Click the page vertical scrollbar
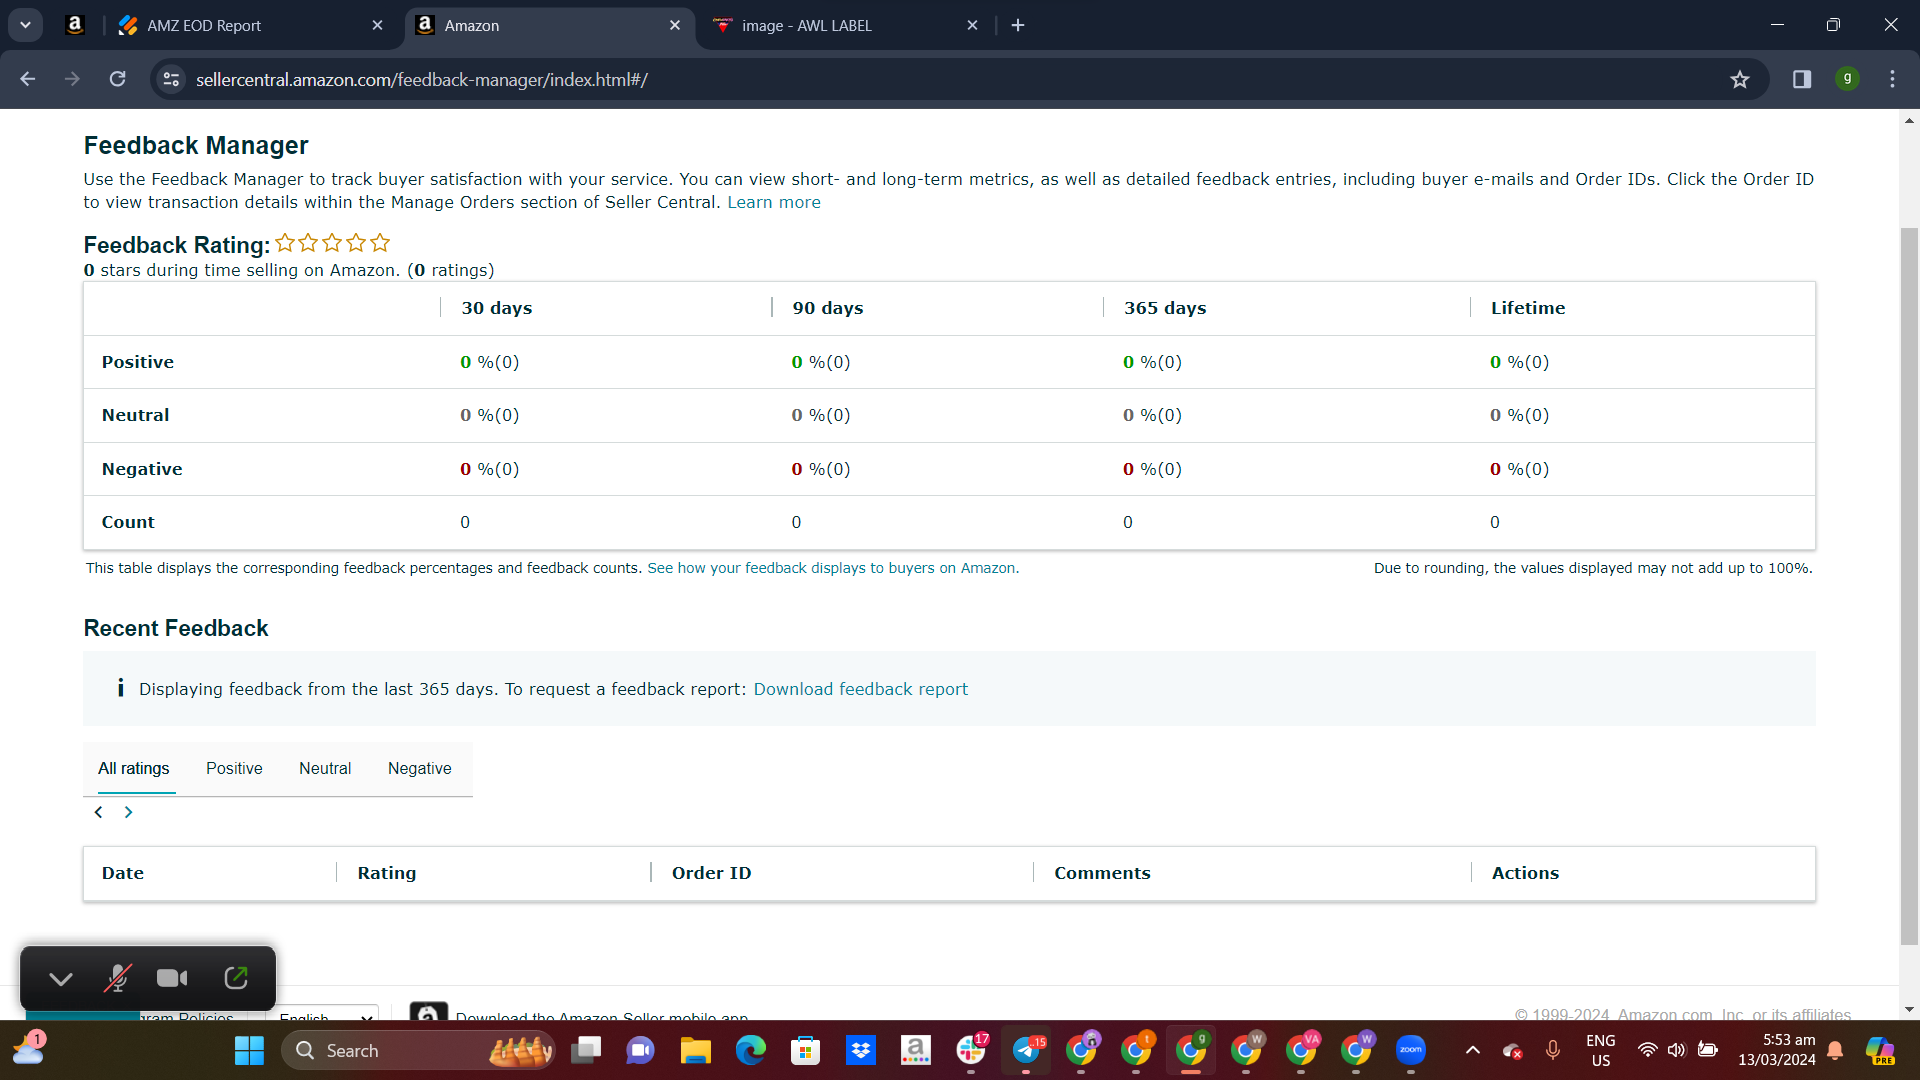This screenshot has height=1080, width=1920. coord(1909,585)
